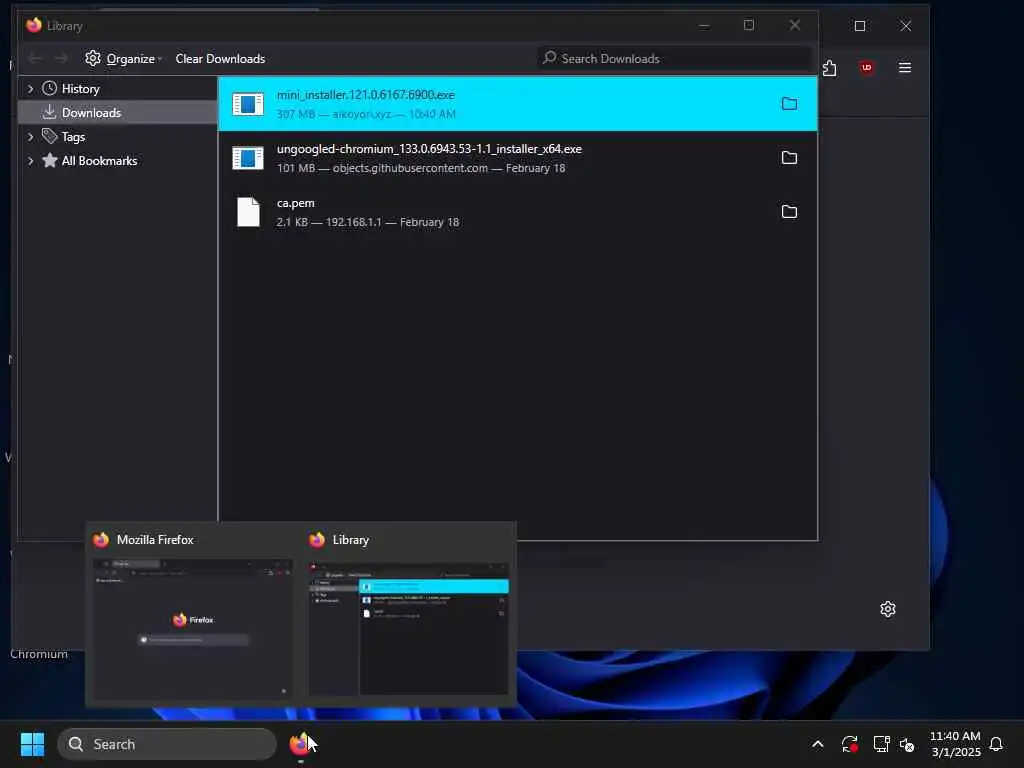This screenshot has height=768, width=1024.
Task: Click Library forward arrow button
Action: pos(61,59)
